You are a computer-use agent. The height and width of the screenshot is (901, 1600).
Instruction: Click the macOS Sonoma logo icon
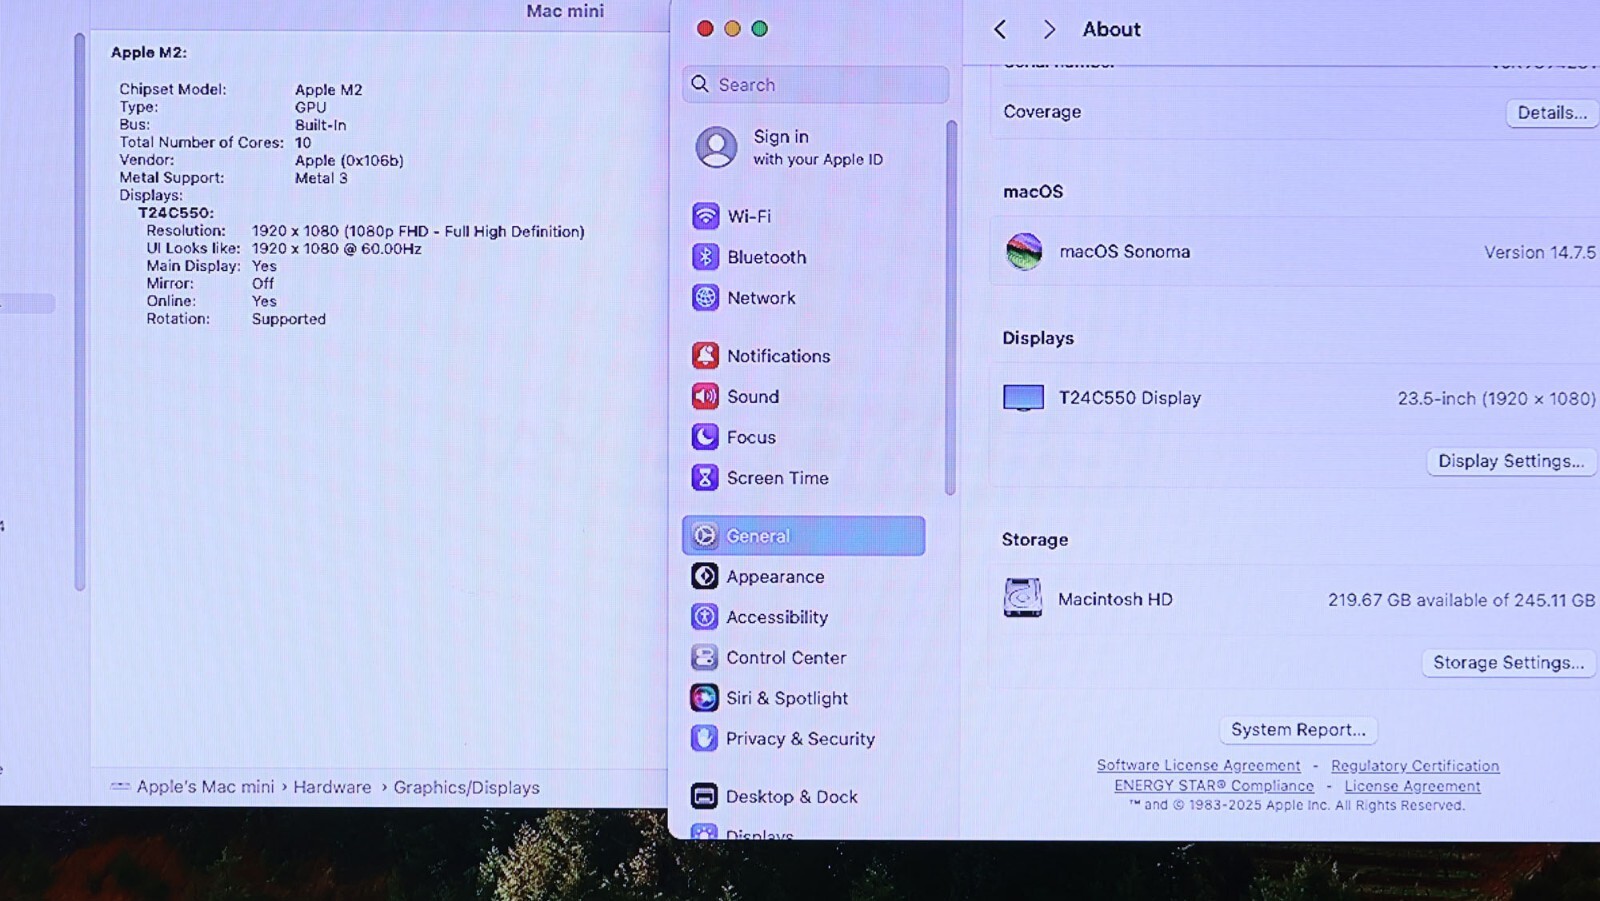point(1024,252)
